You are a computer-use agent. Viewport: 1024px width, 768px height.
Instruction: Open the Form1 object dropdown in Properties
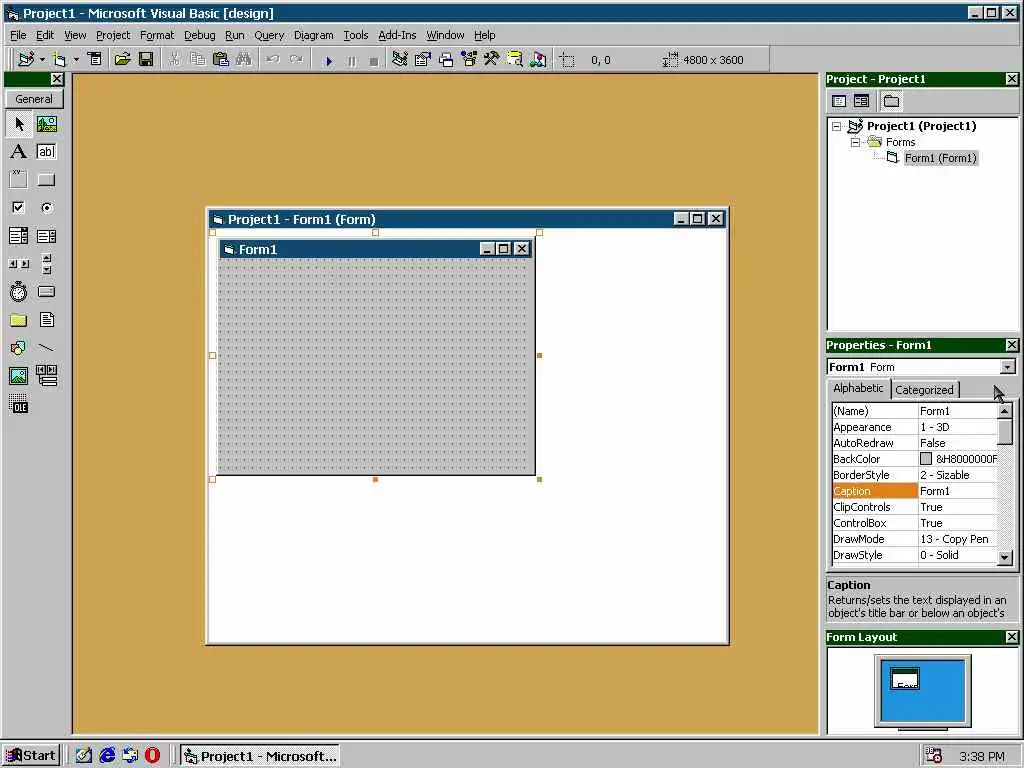[x=1008, y=367]
